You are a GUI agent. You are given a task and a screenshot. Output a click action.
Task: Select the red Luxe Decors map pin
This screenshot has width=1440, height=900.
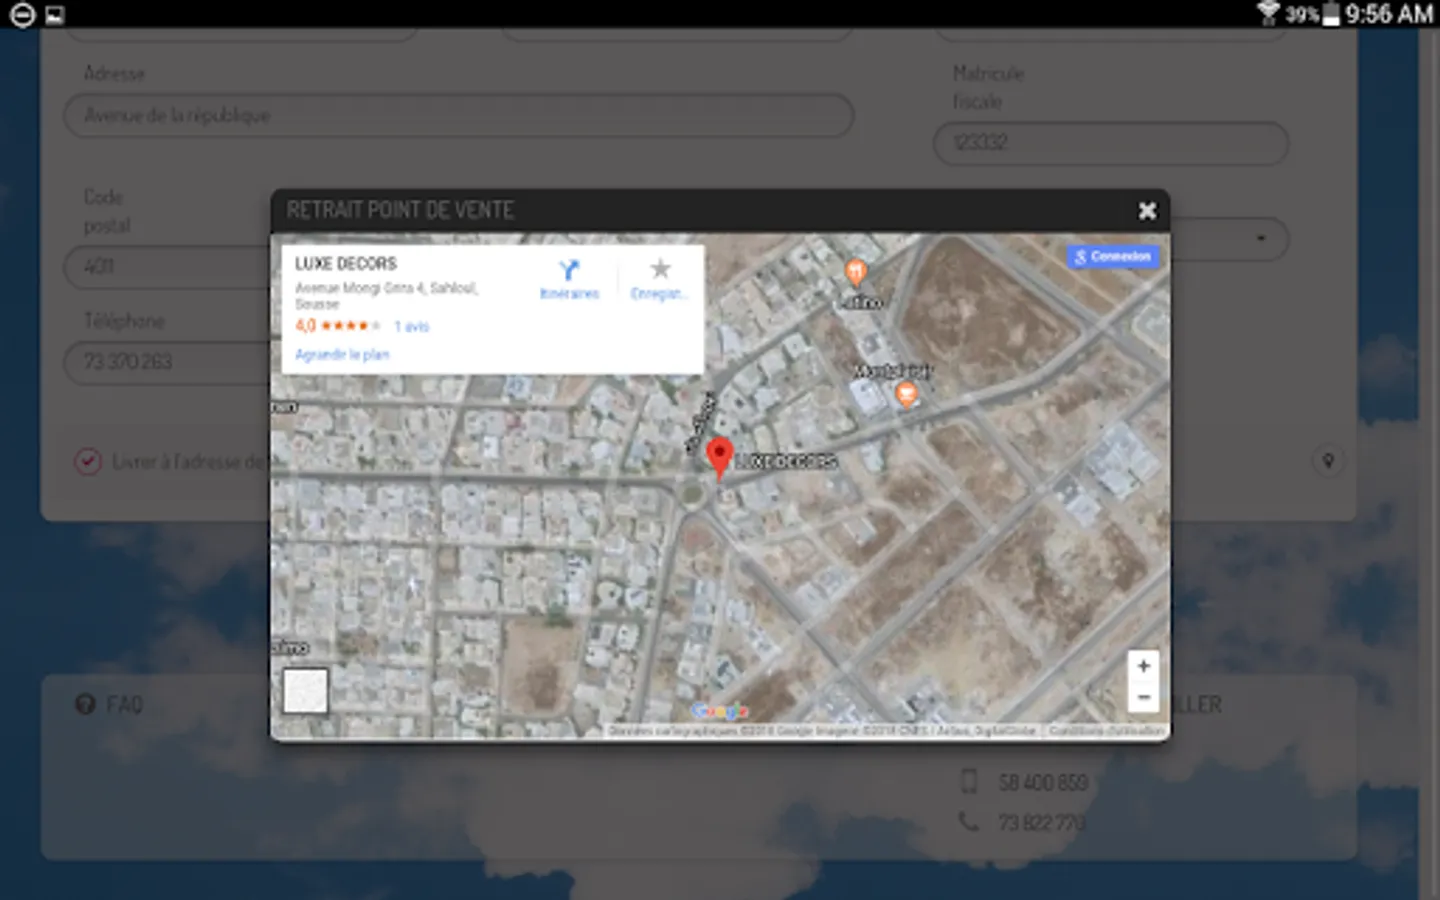719,457
